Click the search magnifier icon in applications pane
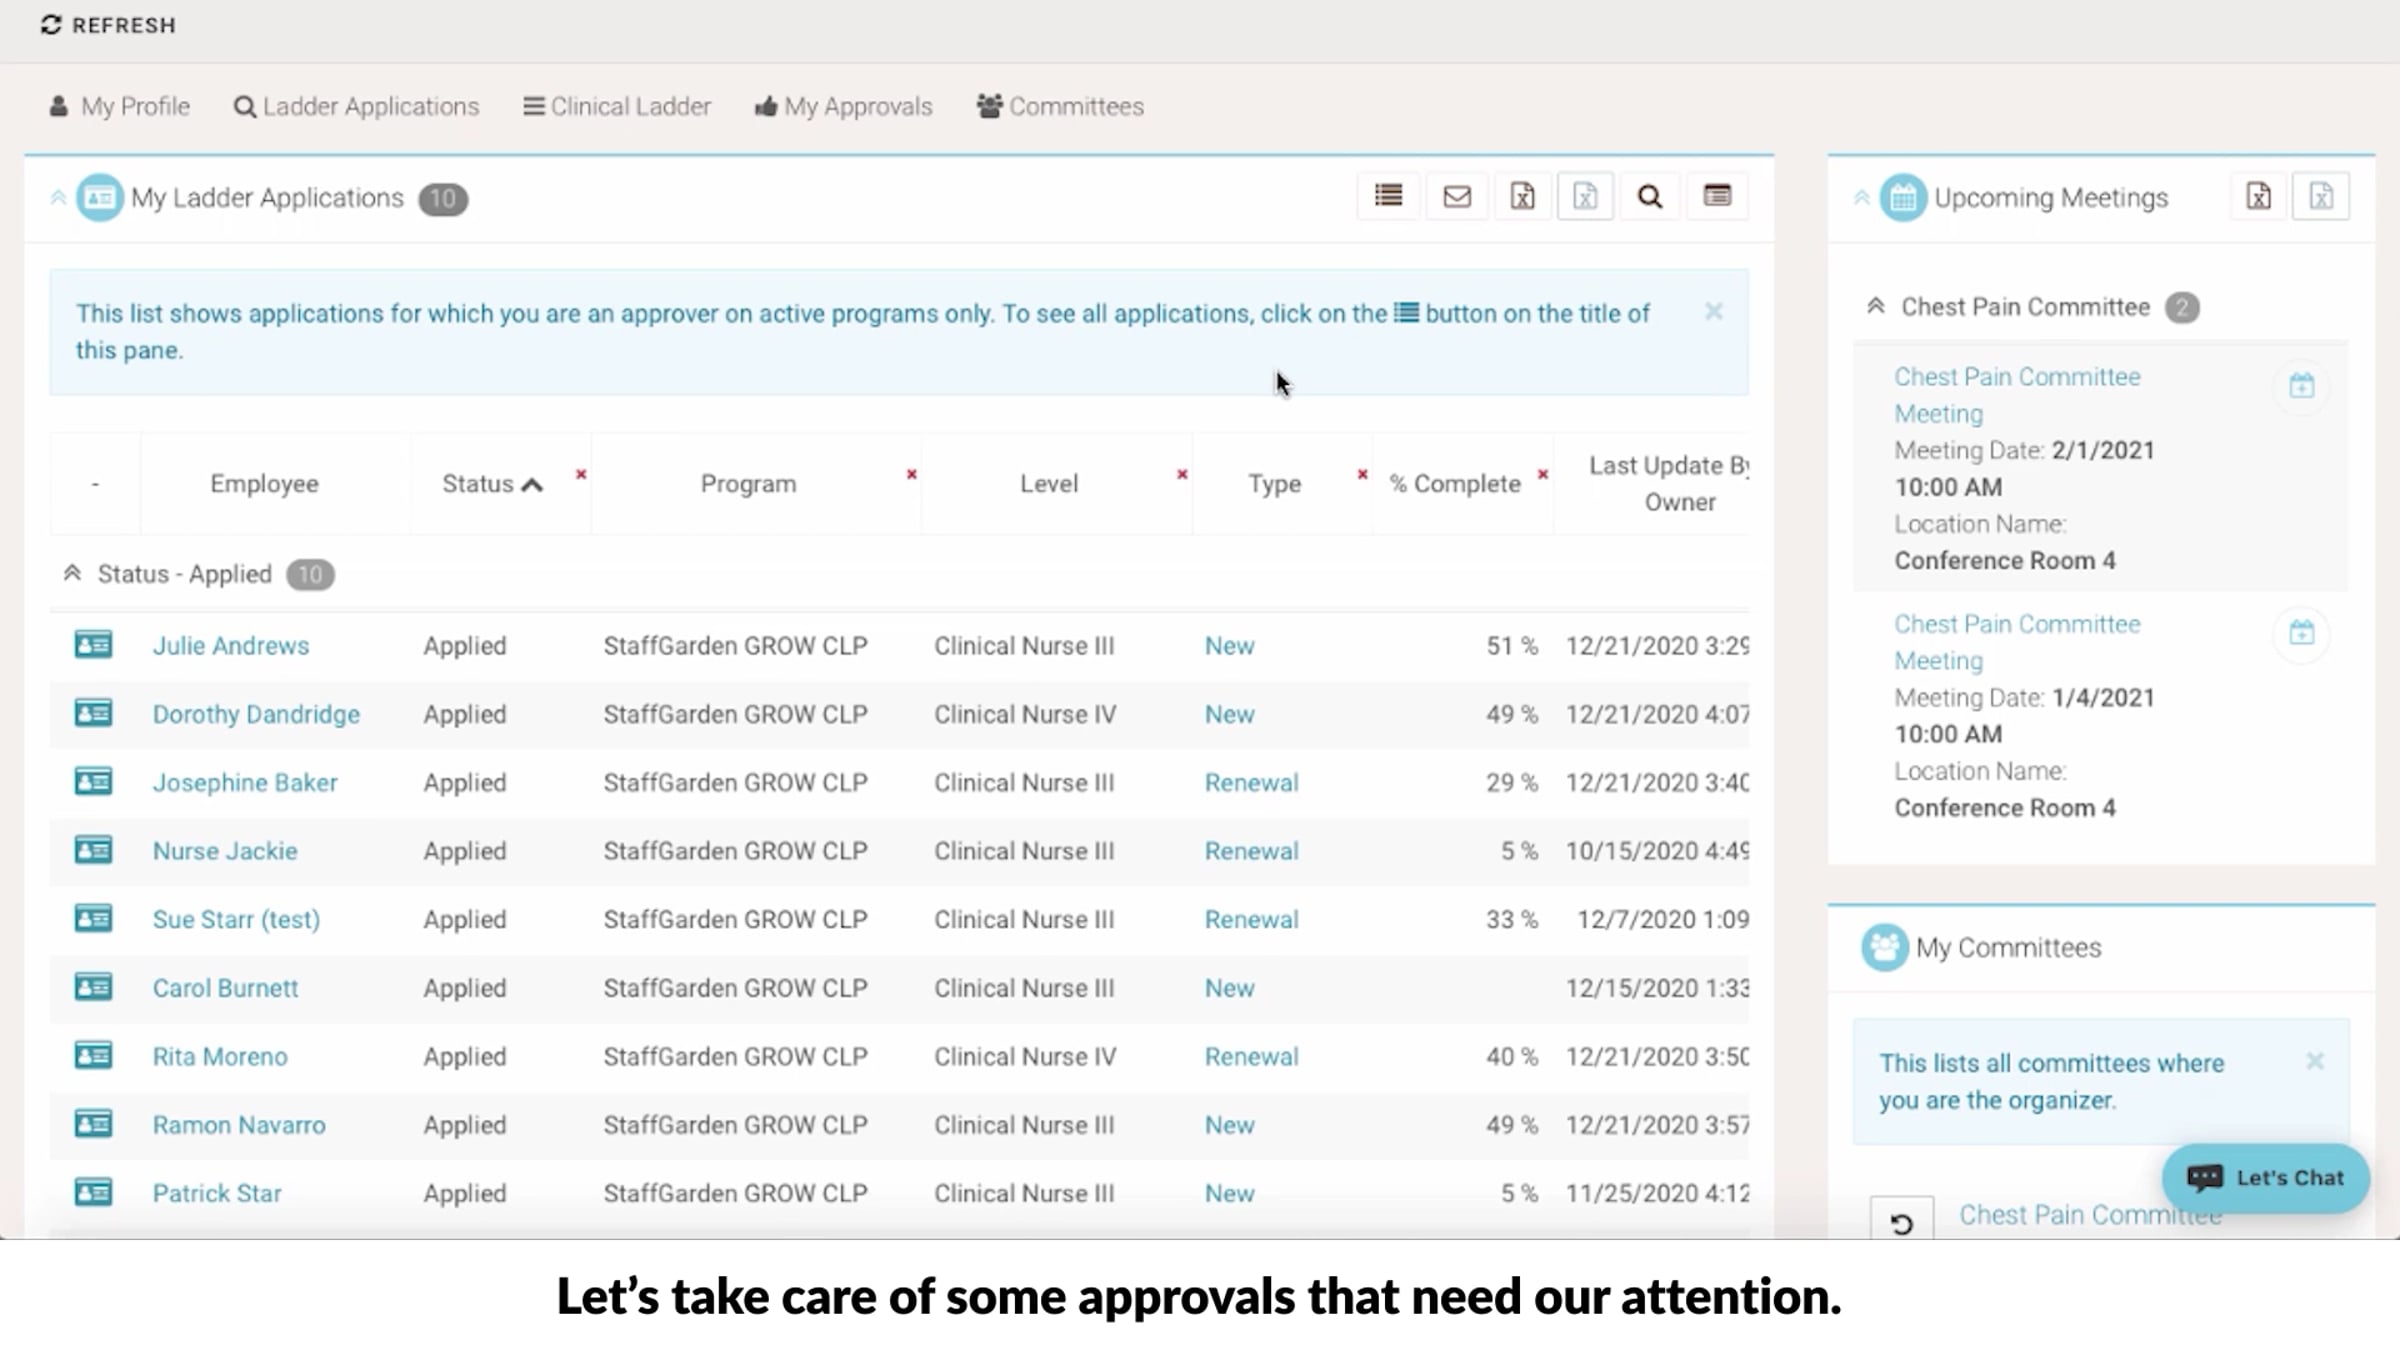The width and height of the screenshot is (2400, 1350). (1650, 196)
